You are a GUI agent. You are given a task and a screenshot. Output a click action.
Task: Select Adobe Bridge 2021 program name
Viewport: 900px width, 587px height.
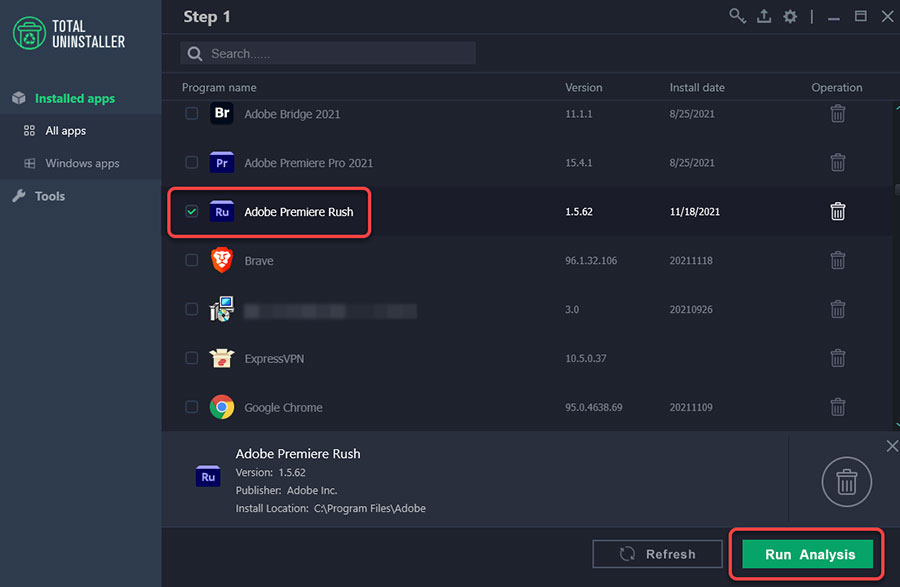tap(292, 114)
